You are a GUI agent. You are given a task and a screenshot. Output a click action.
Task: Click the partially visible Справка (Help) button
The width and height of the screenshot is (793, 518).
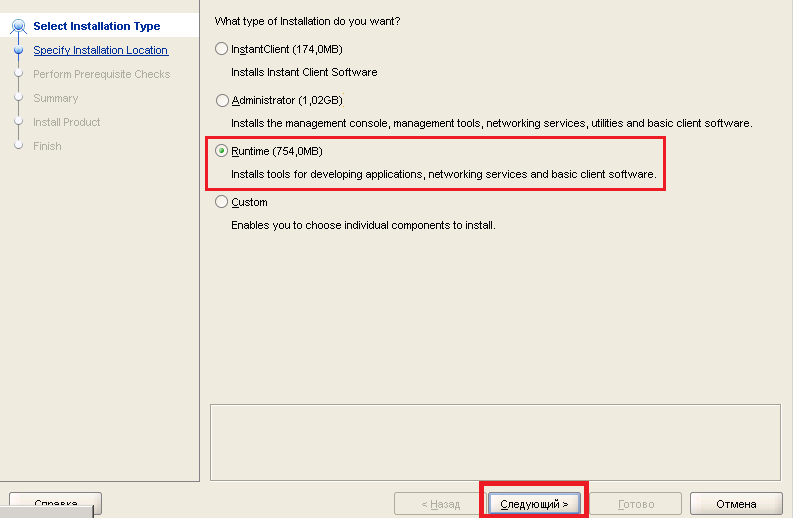coord(56,502)
